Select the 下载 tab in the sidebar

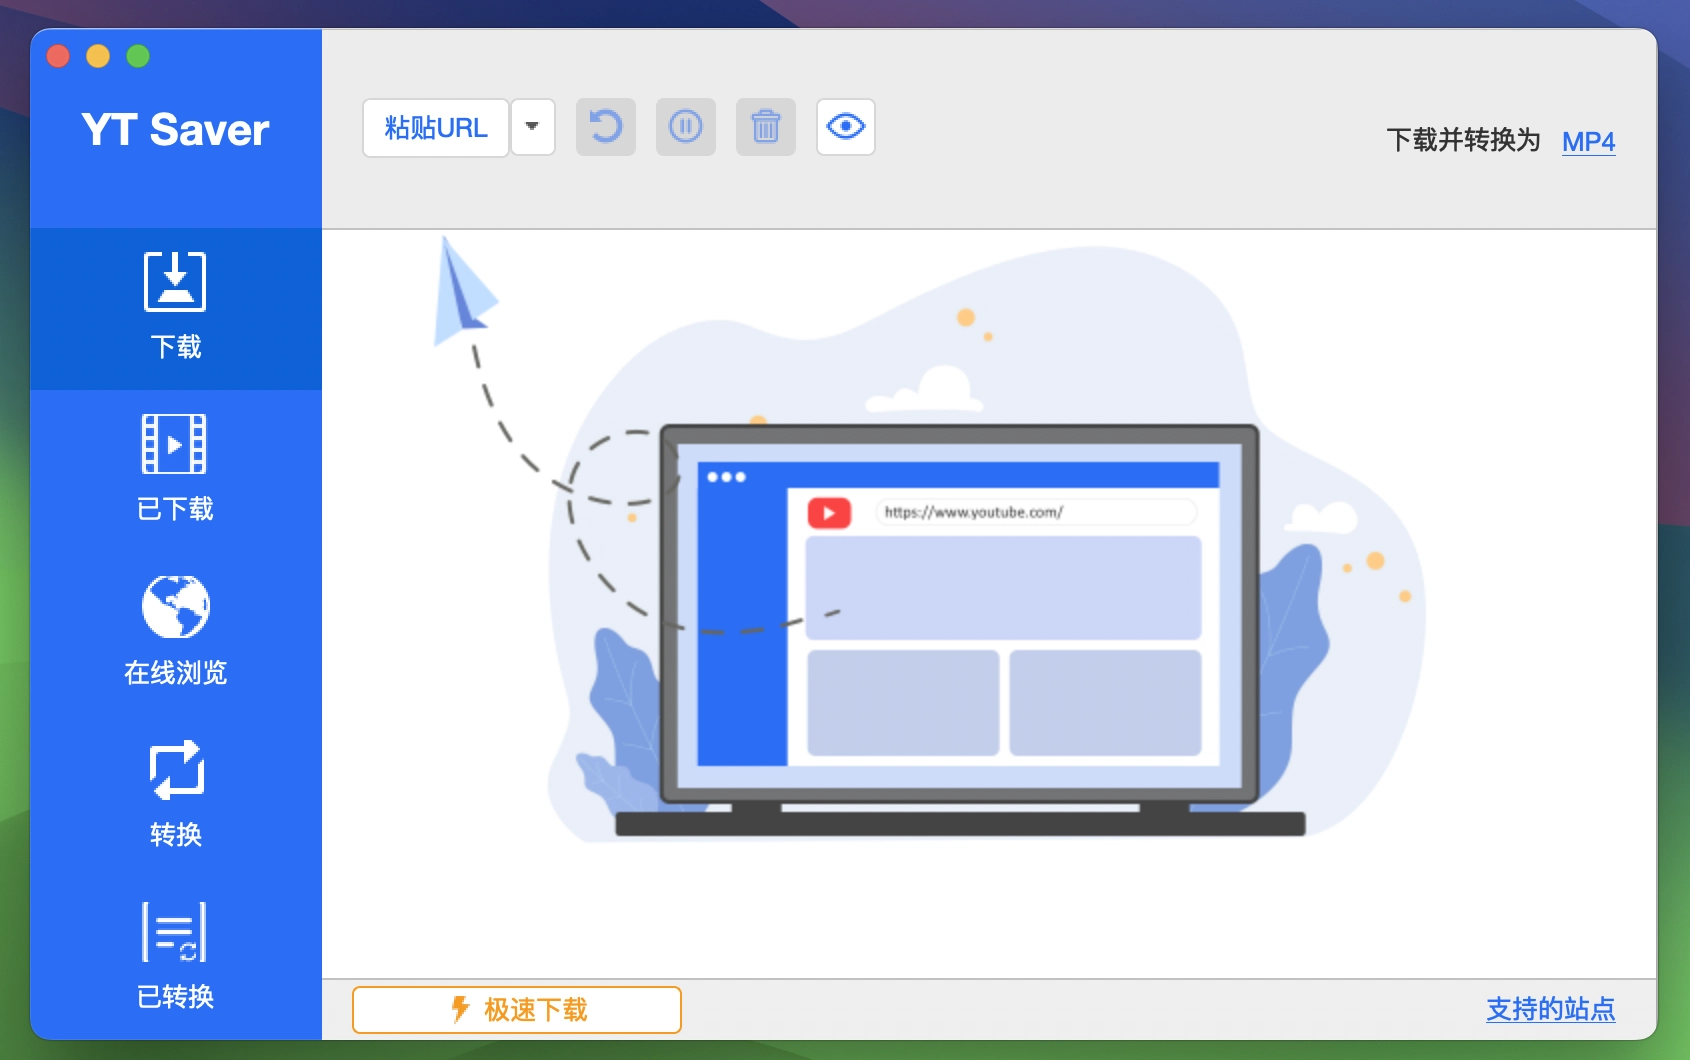(x=176, y=307)
